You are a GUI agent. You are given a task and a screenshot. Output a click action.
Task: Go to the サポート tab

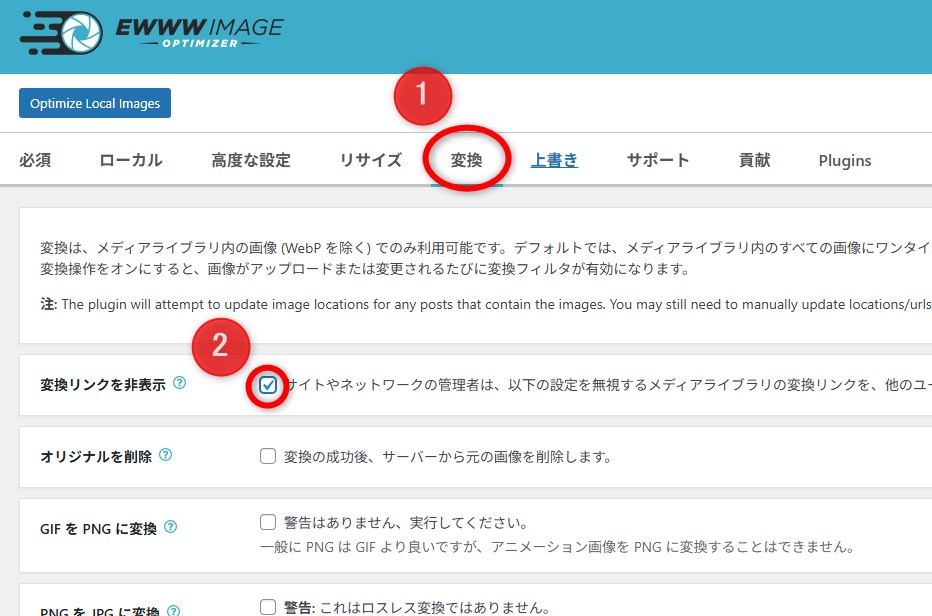pyautogui.click(x=657, y=160)
